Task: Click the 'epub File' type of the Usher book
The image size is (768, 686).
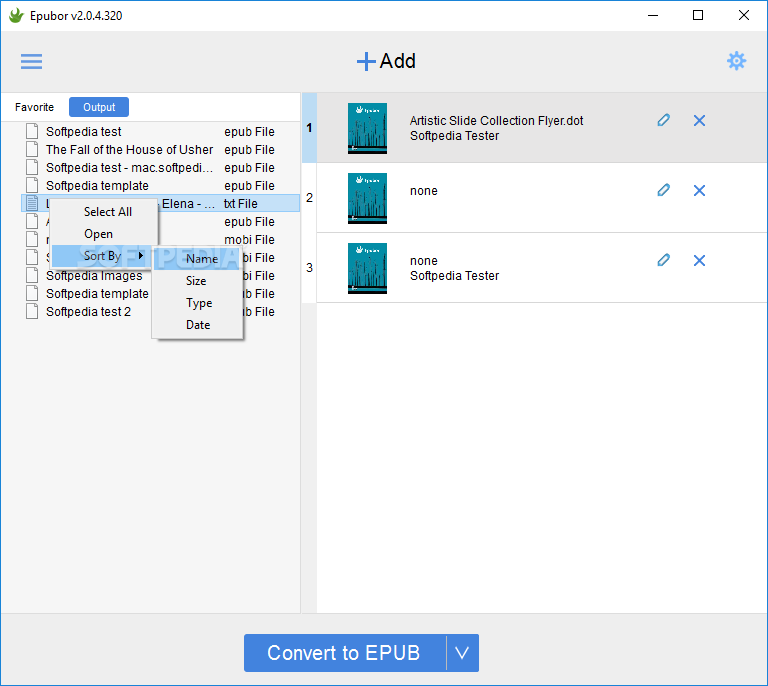Action: click(x=249, y=150)
